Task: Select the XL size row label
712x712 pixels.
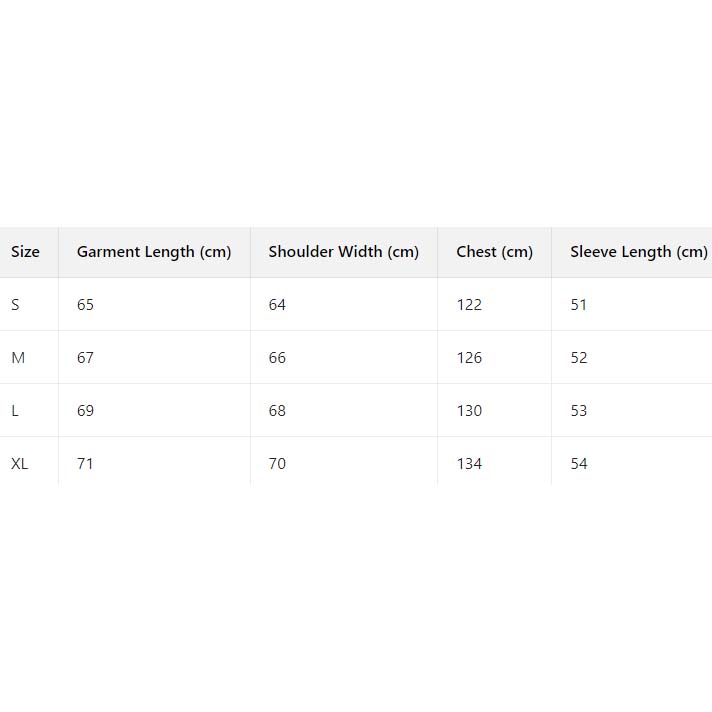Action: click(x=20, y=464)
